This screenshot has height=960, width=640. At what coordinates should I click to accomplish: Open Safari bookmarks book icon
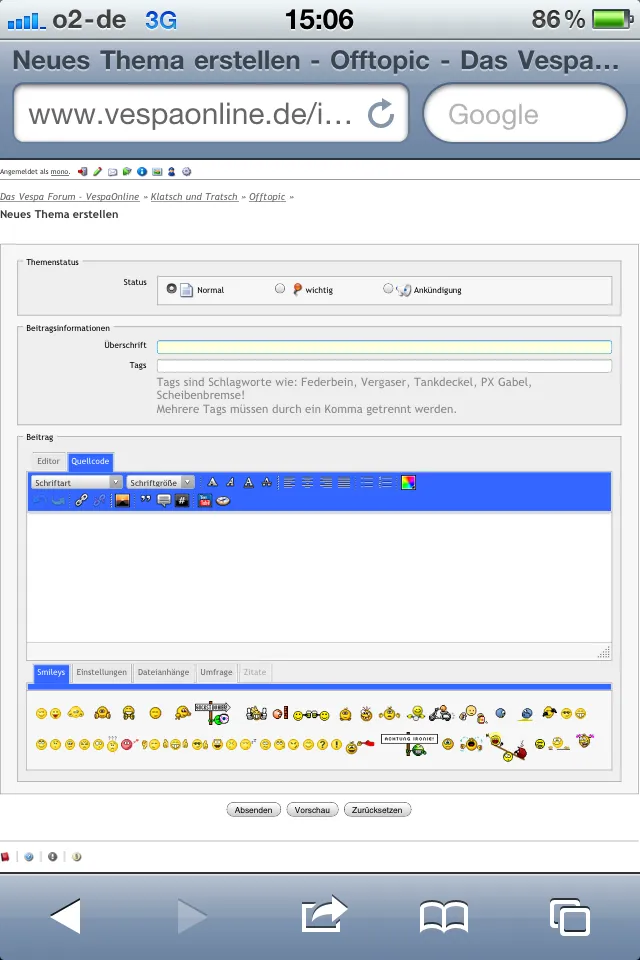click(x=444, y=915)
